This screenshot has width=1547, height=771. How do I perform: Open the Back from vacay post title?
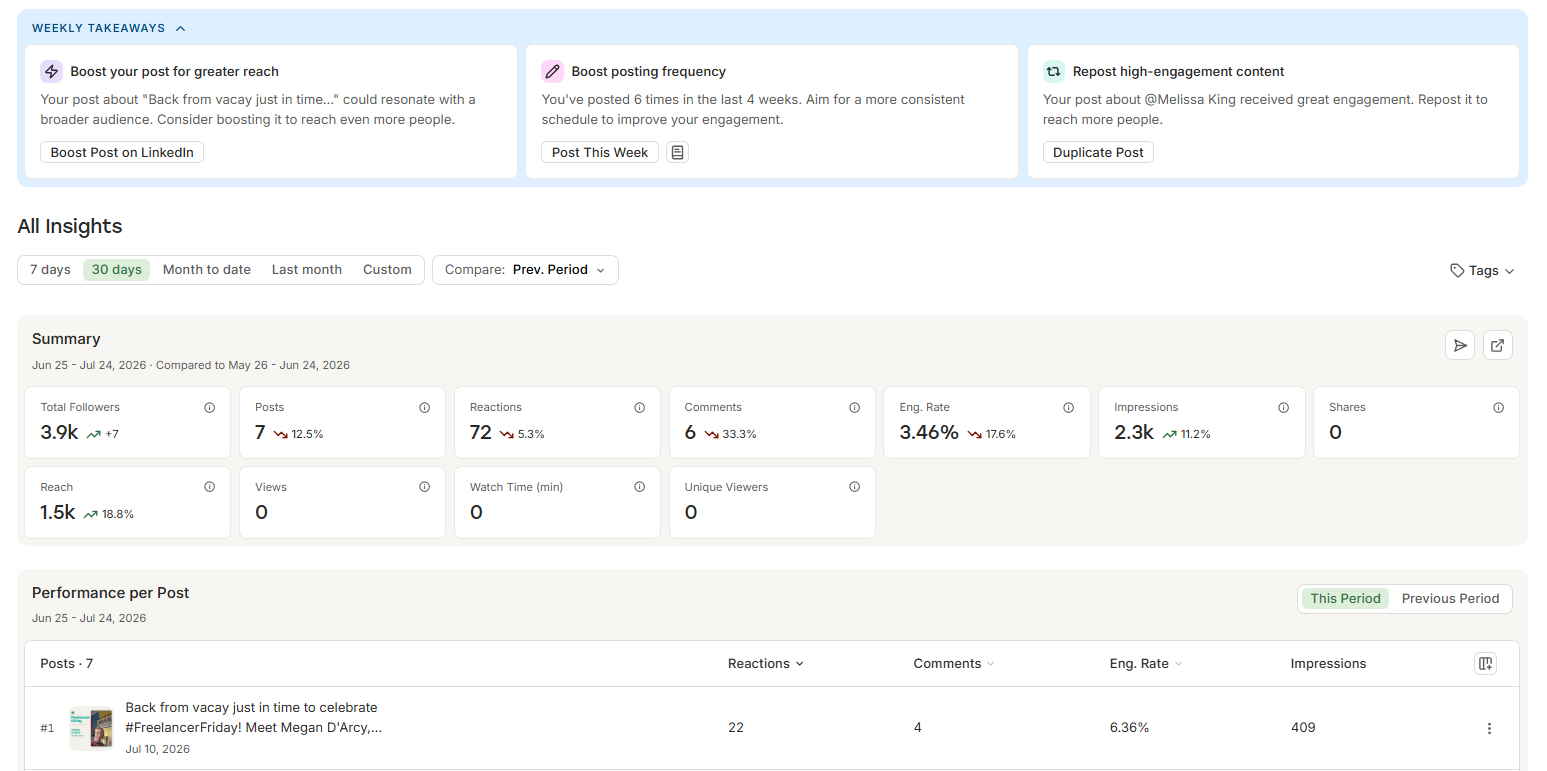coord(254,717)
